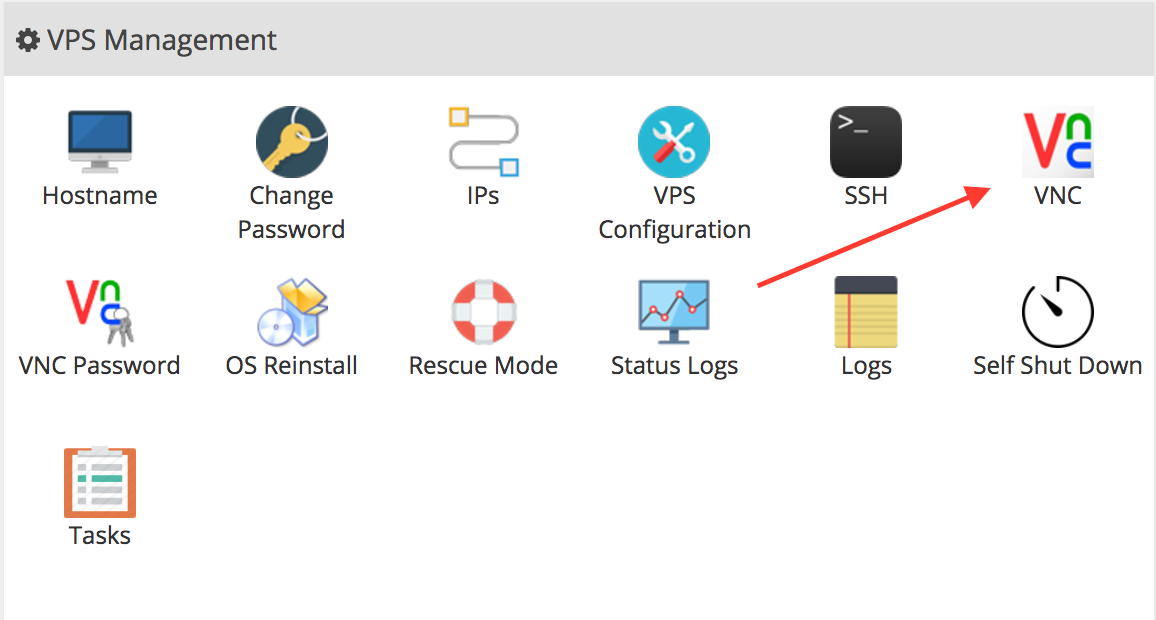This screenshot has width=1156, height=620.
Task: Open the Status Logs chart icon
Action: tap(674, 312)
